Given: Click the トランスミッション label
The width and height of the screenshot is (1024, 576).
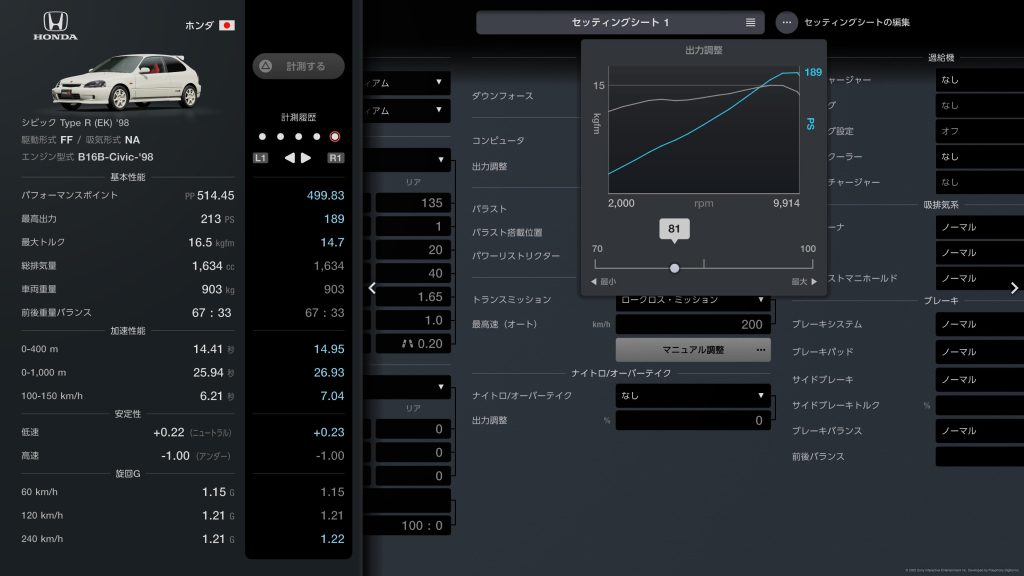Looking at the screenshot, I should [511, 300].
